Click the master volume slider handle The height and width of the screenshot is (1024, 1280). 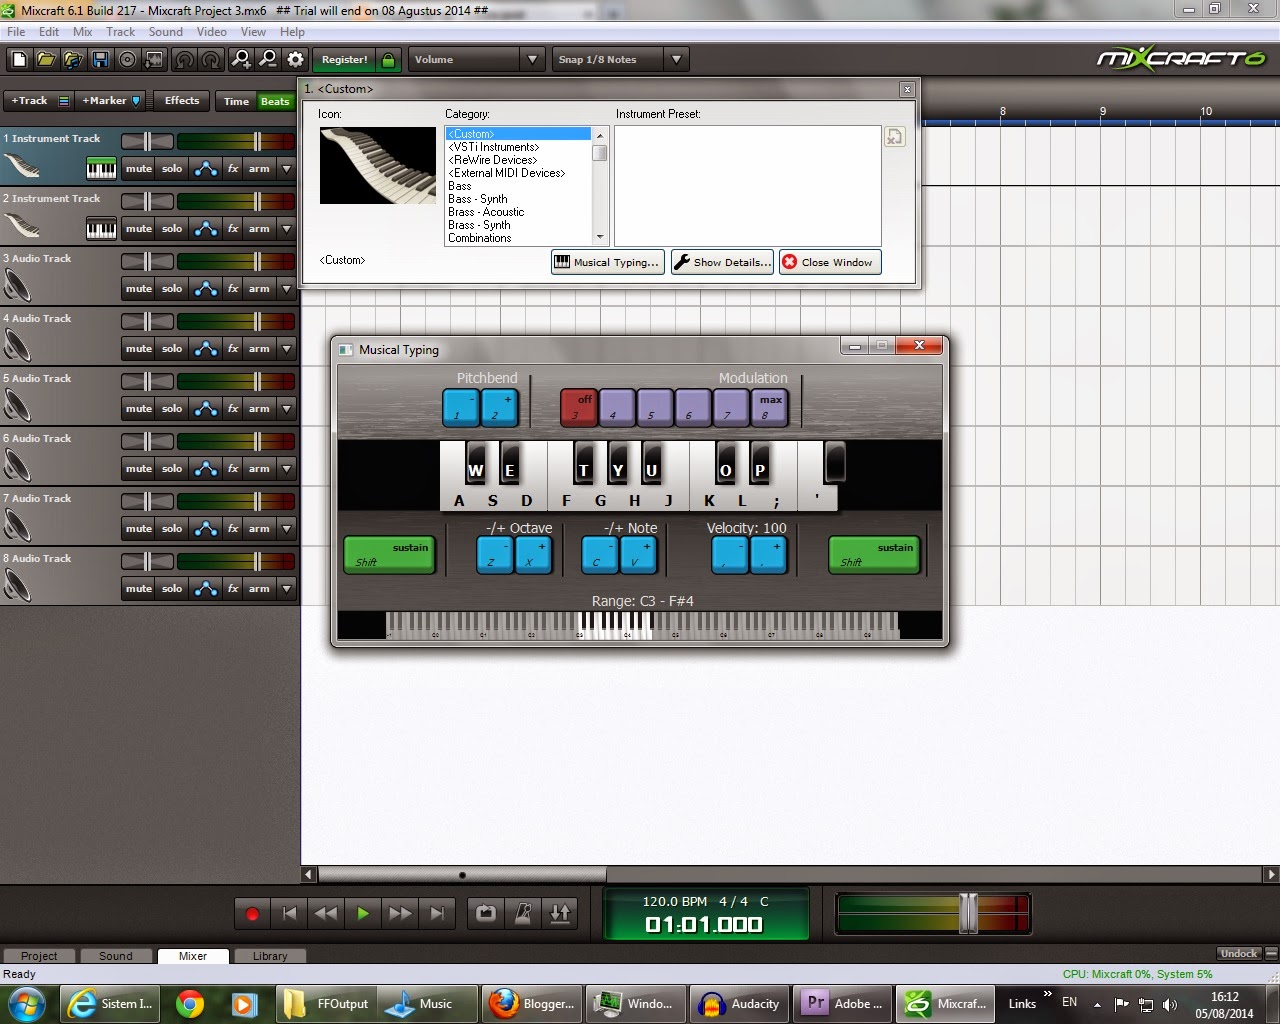(x=968, y=913)
